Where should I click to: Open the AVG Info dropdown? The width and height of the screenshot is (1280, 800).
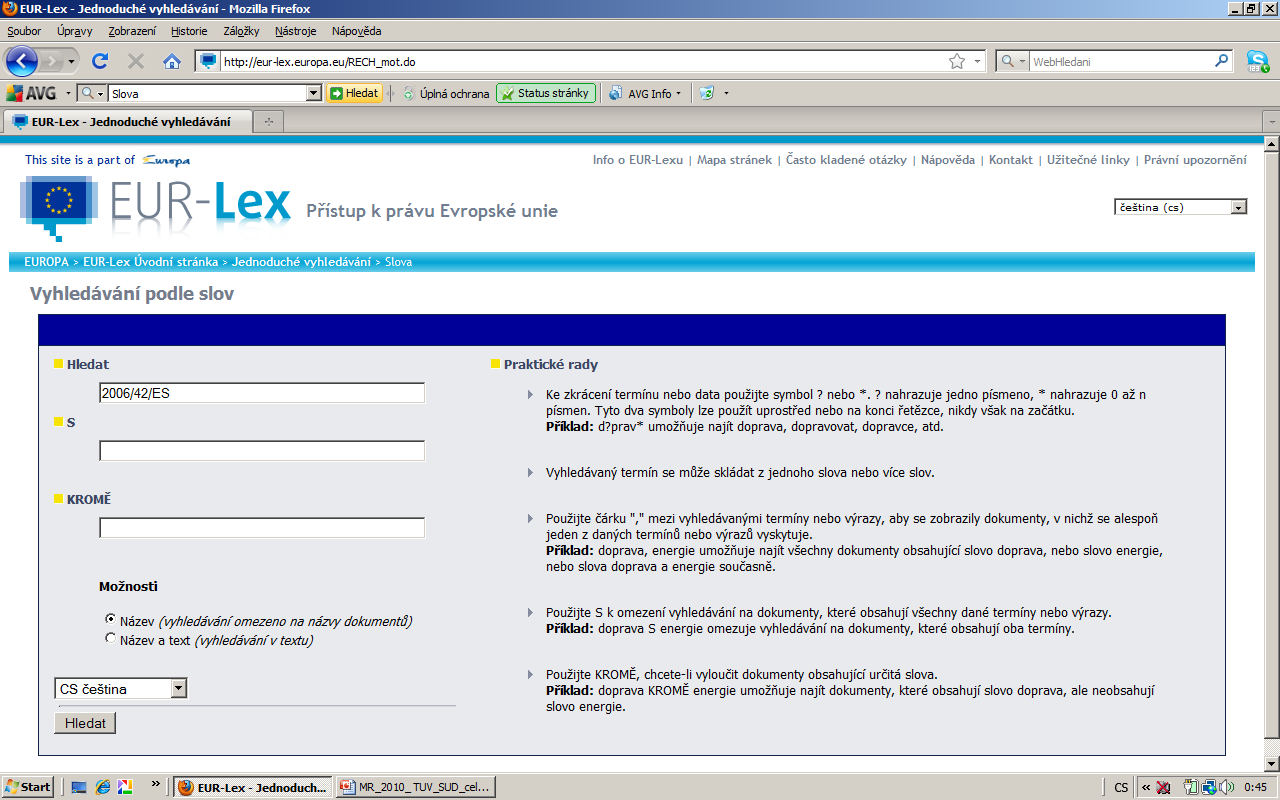645,93
